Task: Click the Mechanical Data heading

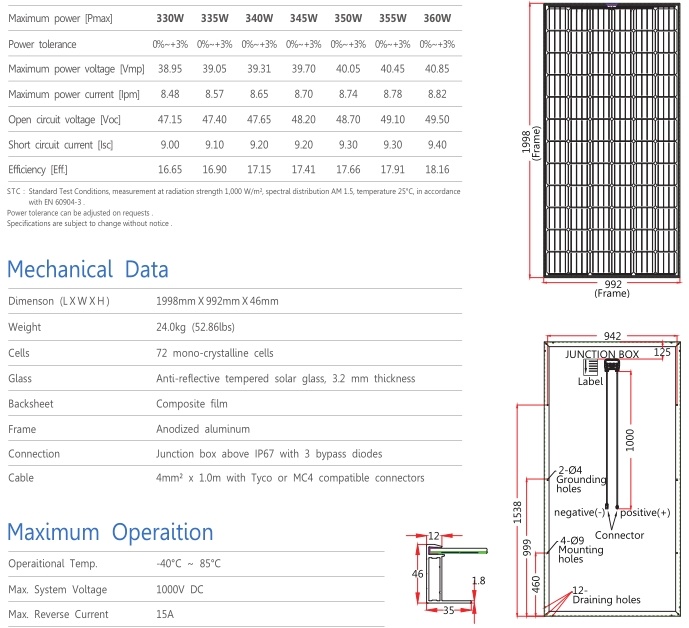Action: (88, 269)
